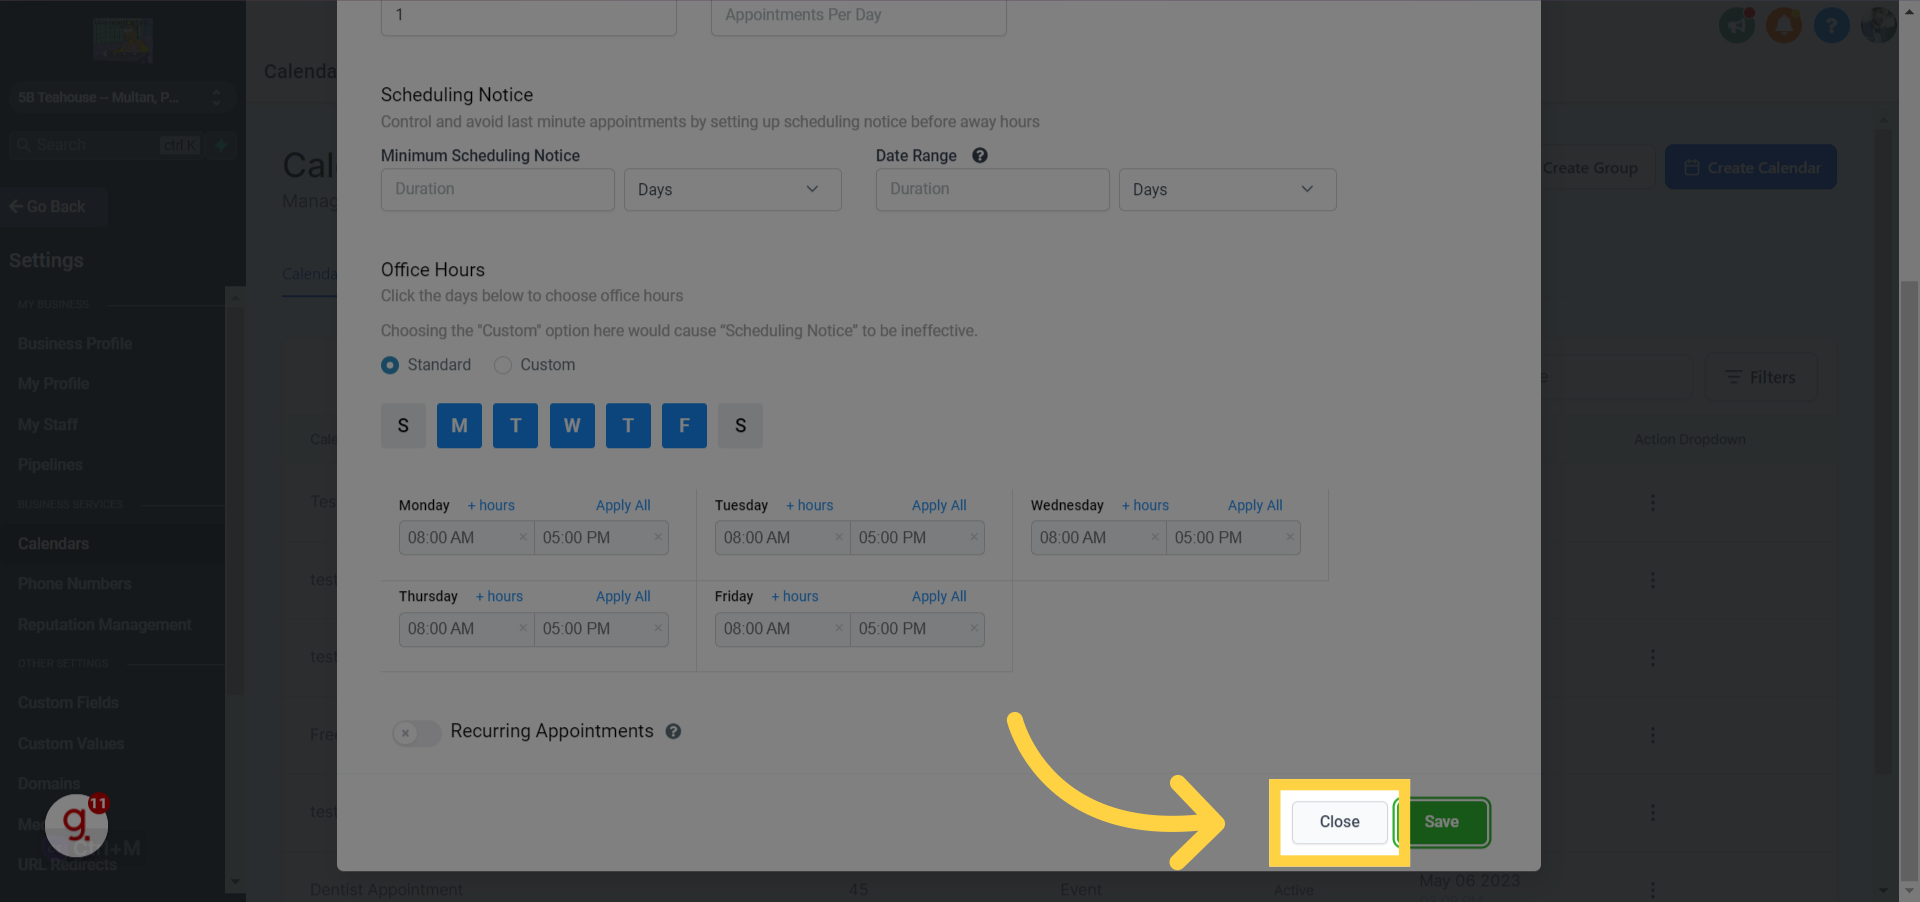Toggle Recurring Appointments switch
The image size is (1920, 902).
click(x=416, y=733)
